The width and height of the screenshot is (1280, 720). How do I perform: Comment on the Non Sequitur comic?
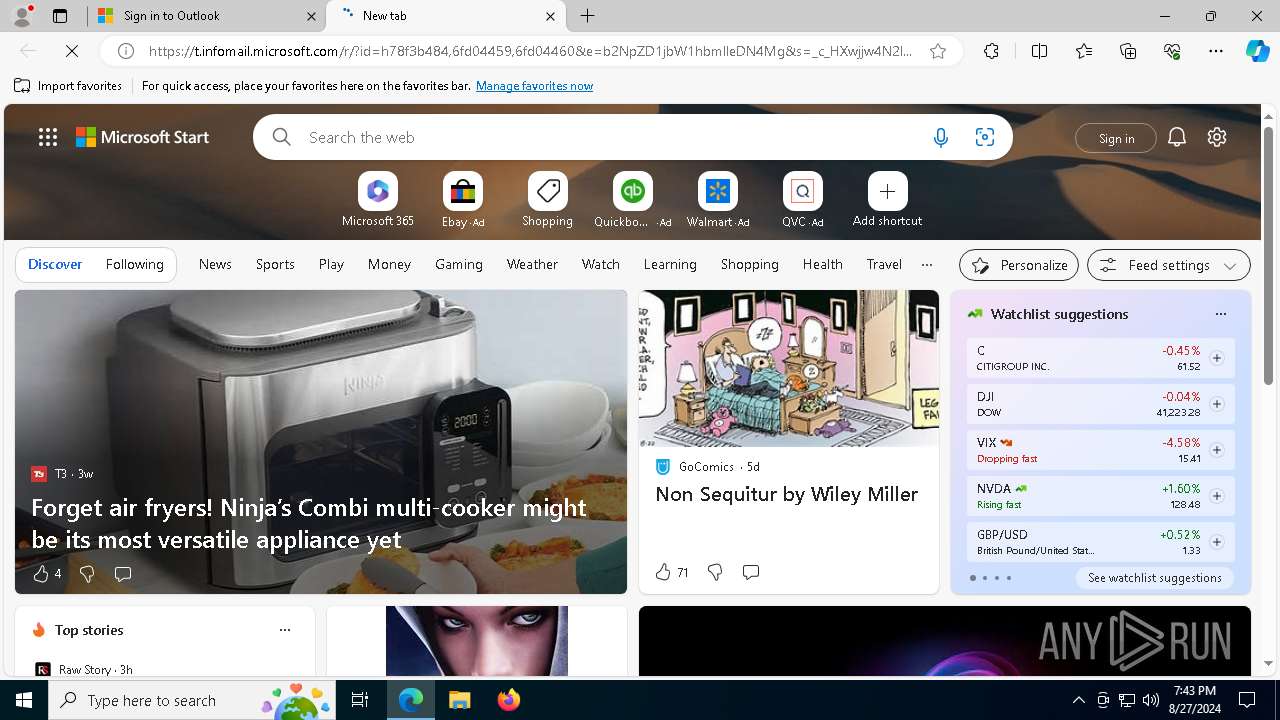[751, 572]
